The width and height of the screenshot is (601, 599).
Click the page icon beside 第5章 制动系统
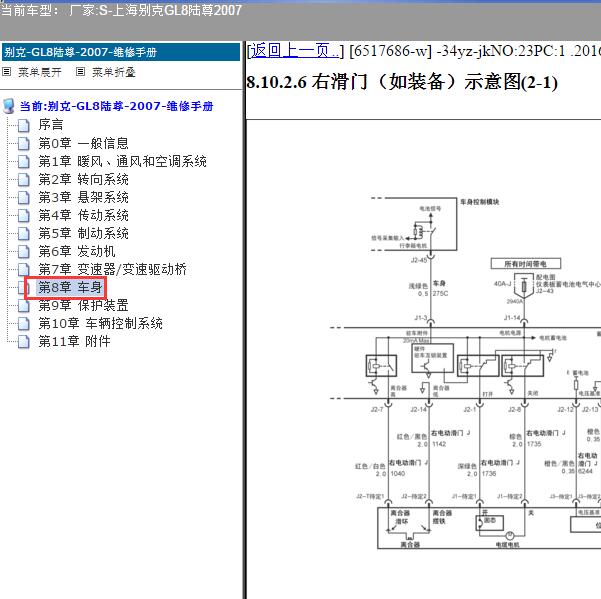23,233
